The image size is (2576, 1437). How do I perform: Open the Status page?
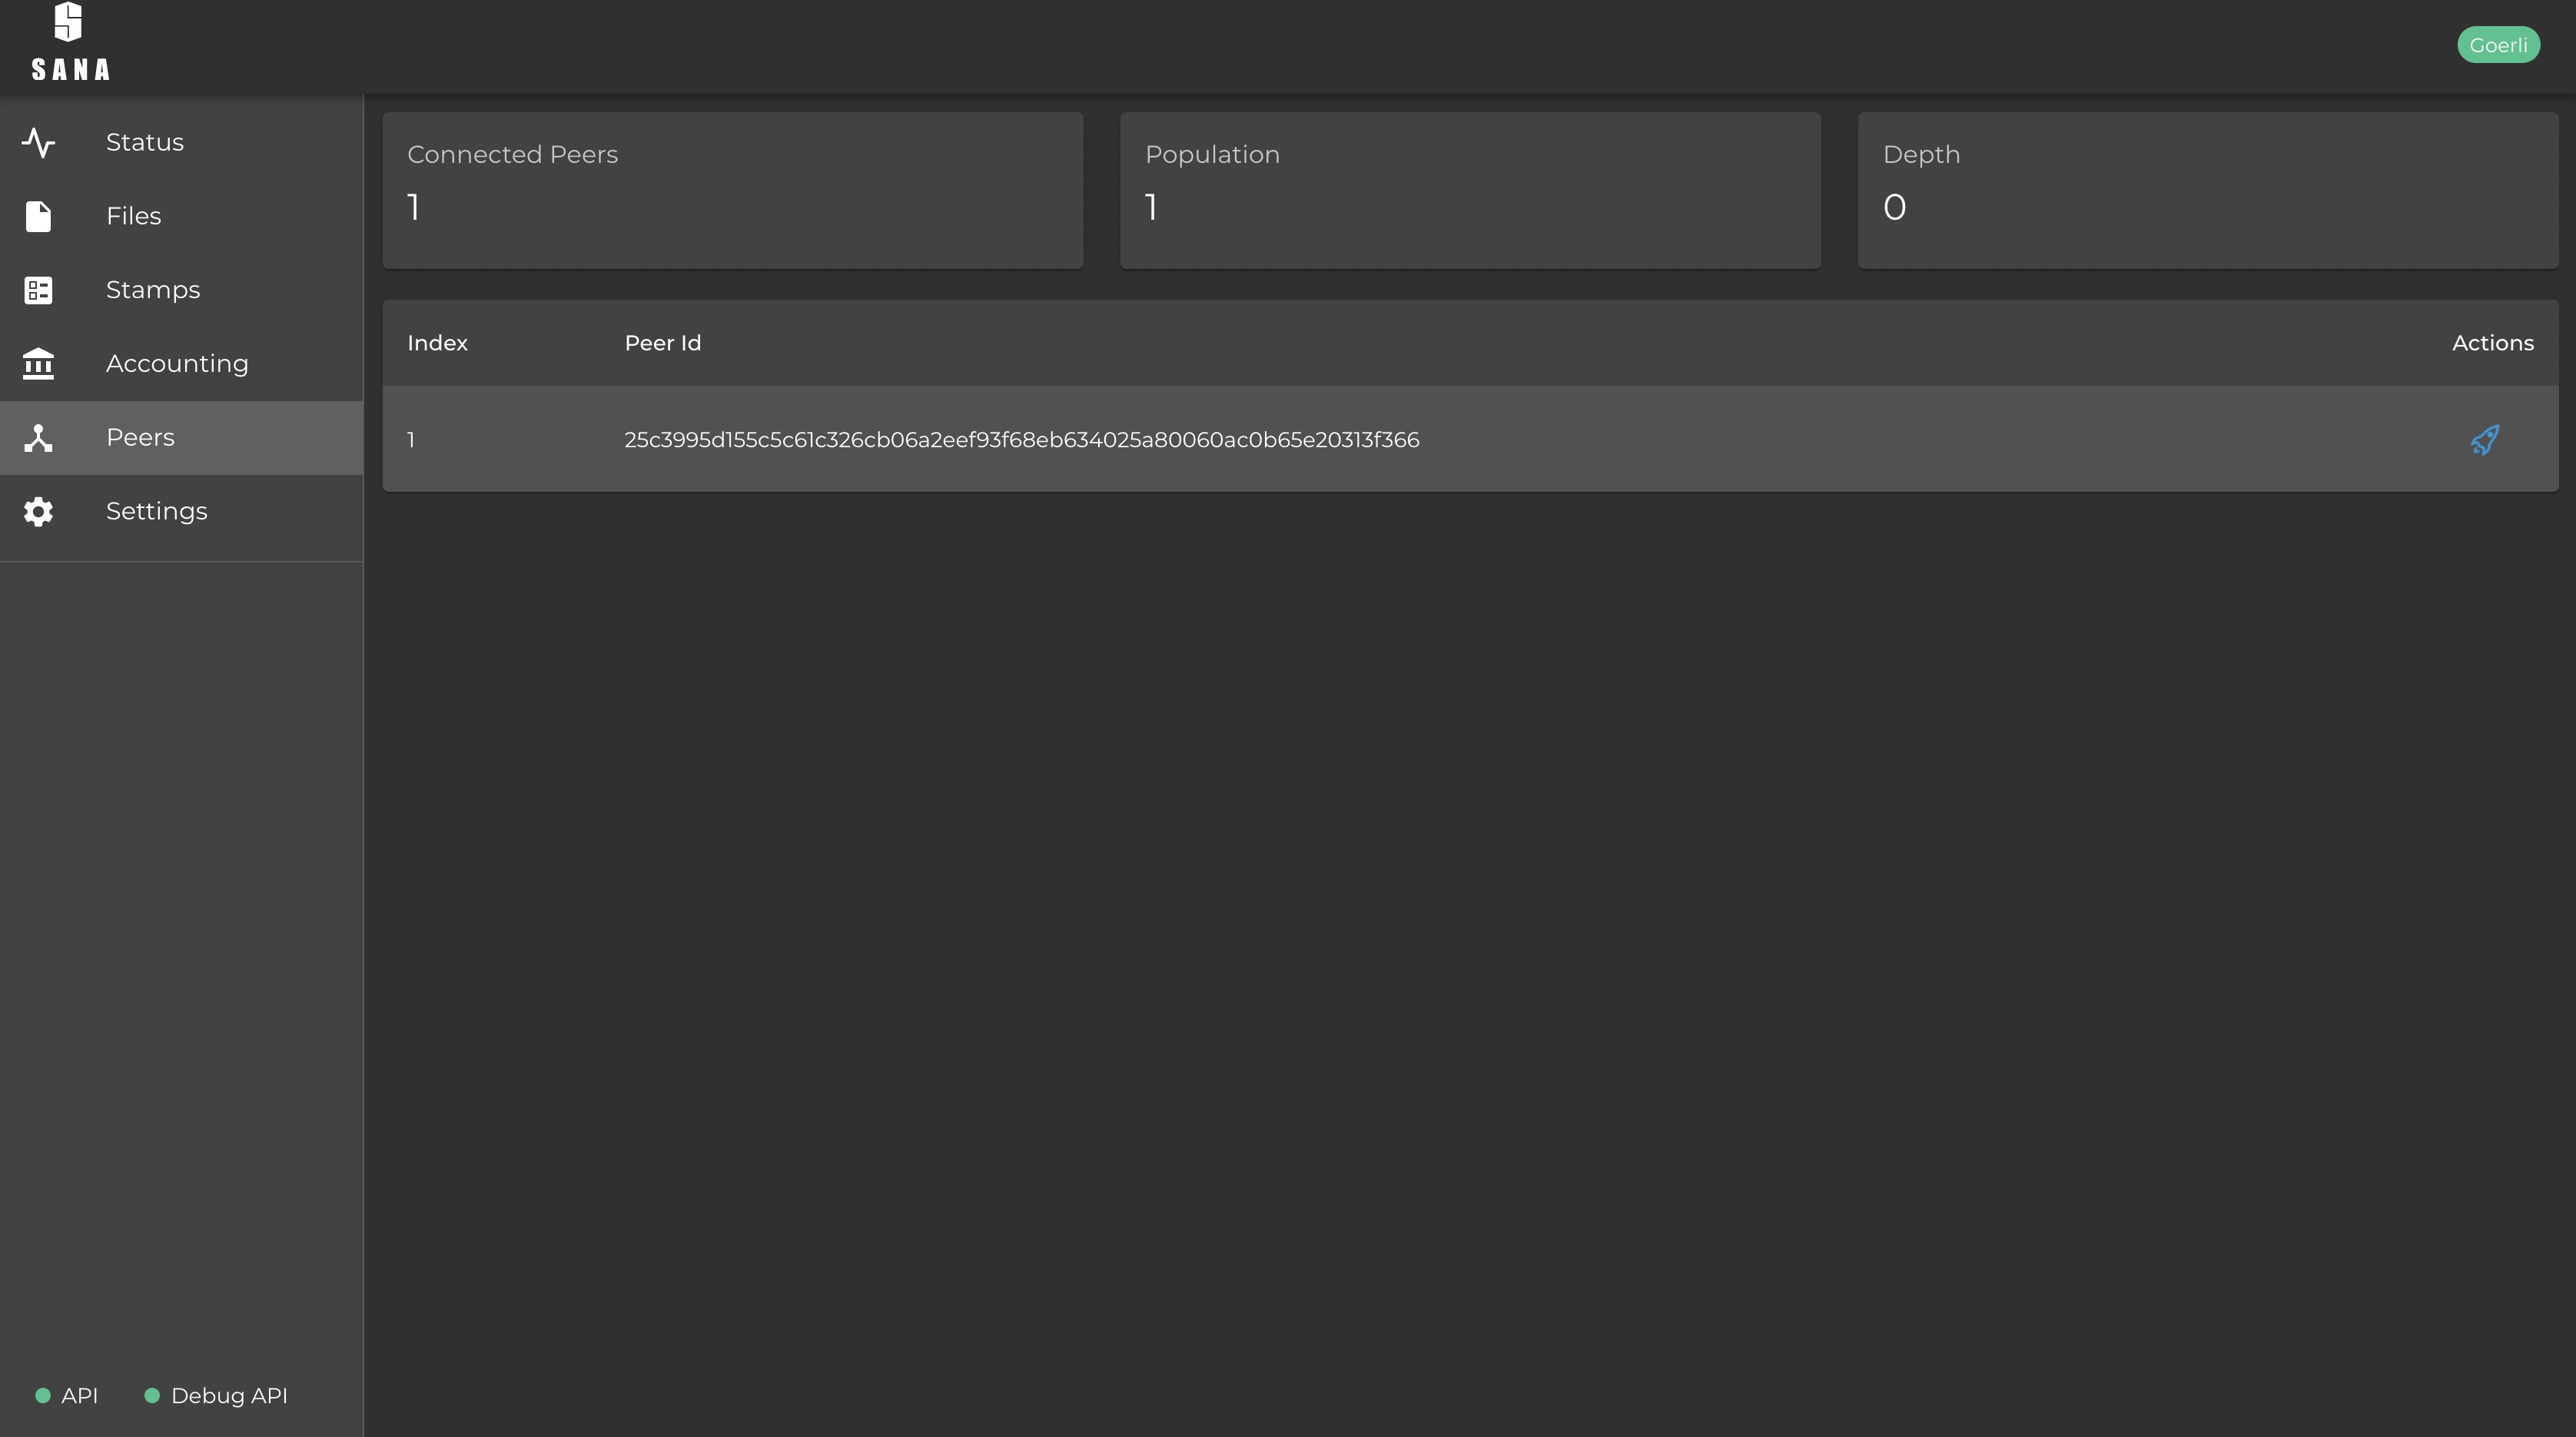click(x=145, y=143)
